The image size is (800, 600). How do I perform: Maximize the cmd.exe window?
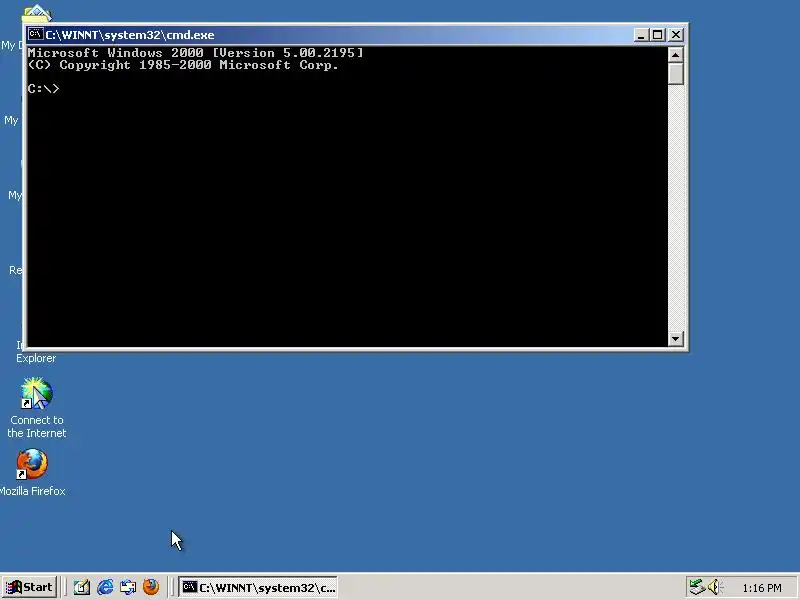(657, 35)
